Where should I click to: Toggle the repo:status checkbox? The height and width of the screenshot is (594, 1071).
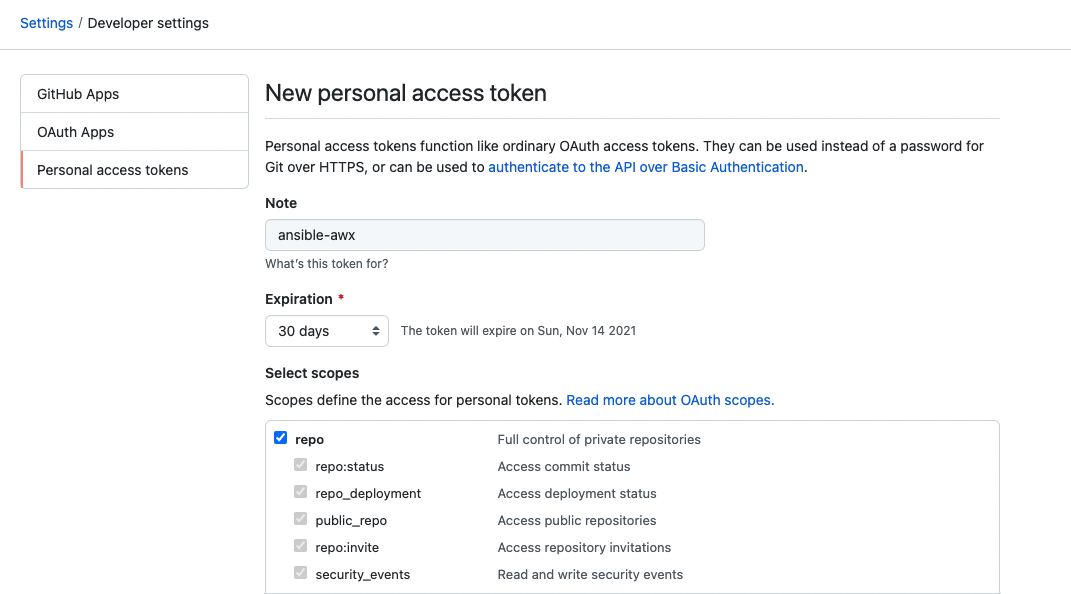coord(300,465)
